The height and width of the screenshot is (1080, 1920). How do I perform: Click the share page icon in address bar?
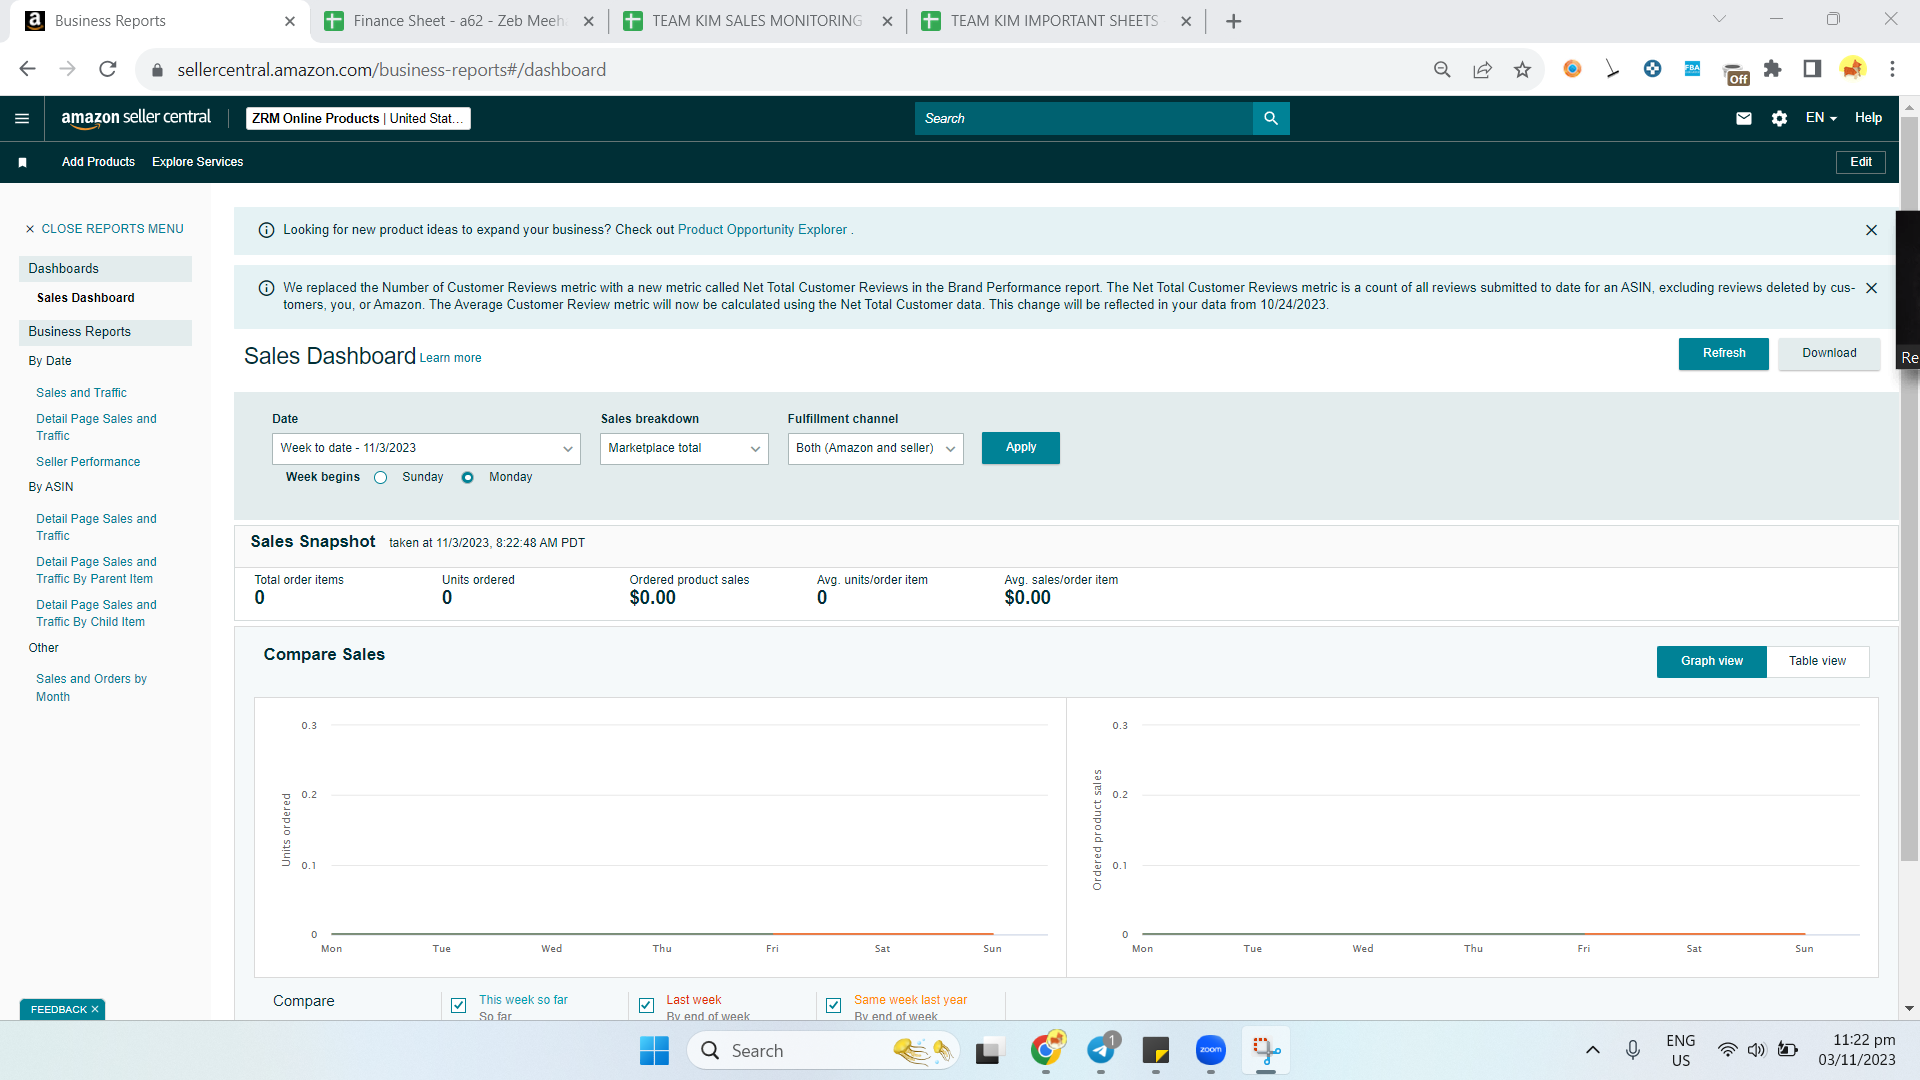[x=1482, y=69]
